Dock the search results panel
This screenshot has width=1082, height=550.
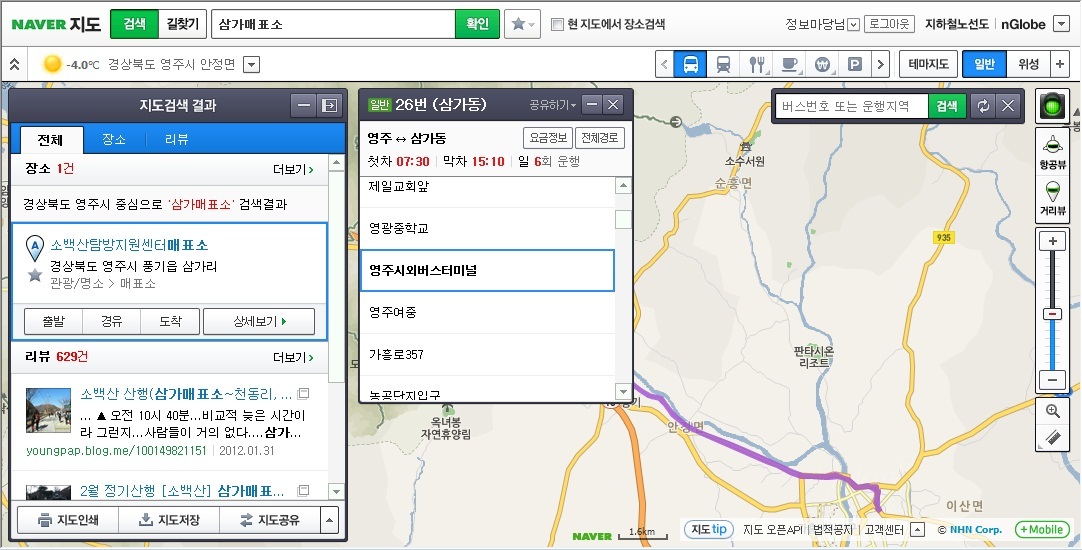[x=330, y=106]
